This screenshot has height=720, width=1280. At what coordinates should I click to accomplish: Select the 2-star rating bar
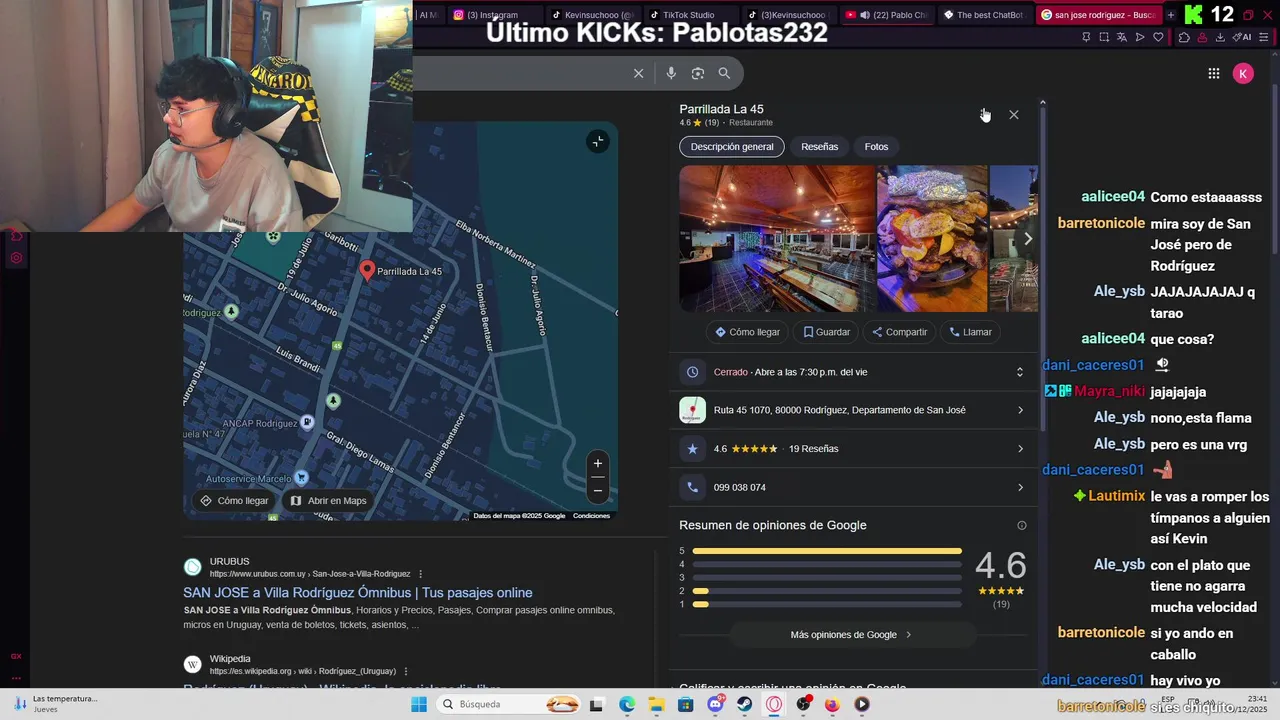826,591
